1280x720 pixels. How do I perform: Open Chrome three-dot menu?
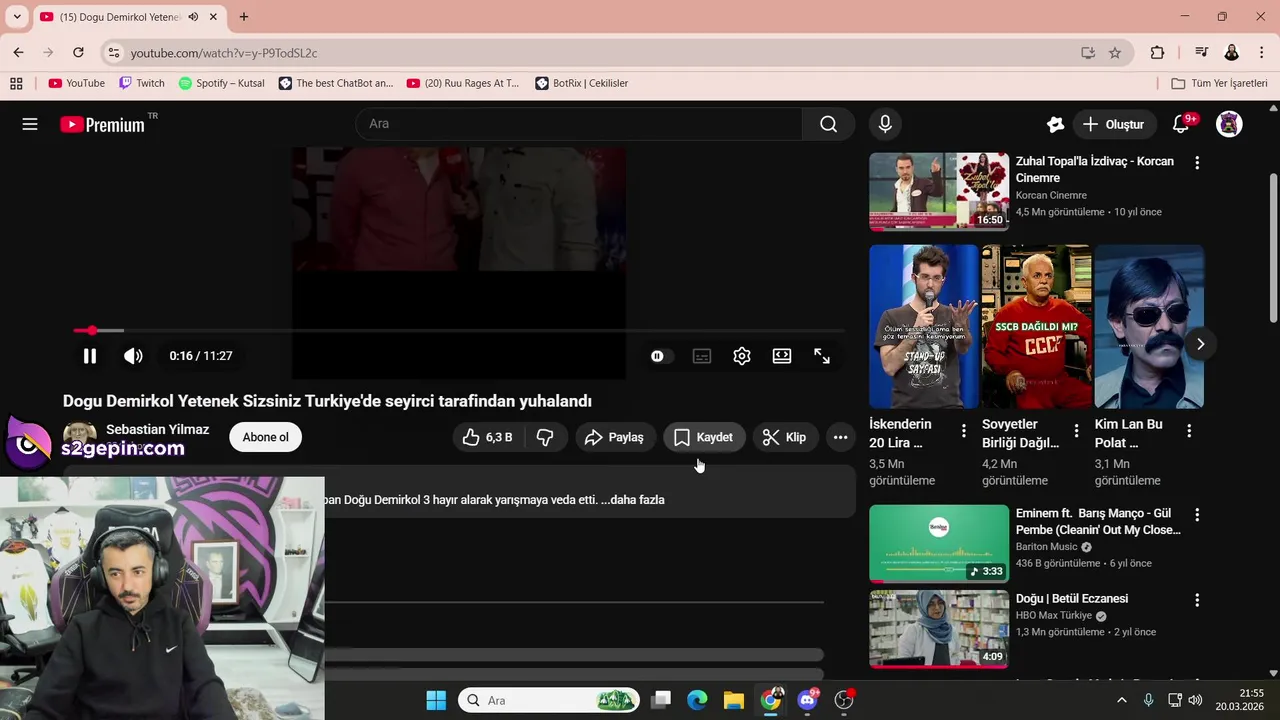coord(1261,53)
